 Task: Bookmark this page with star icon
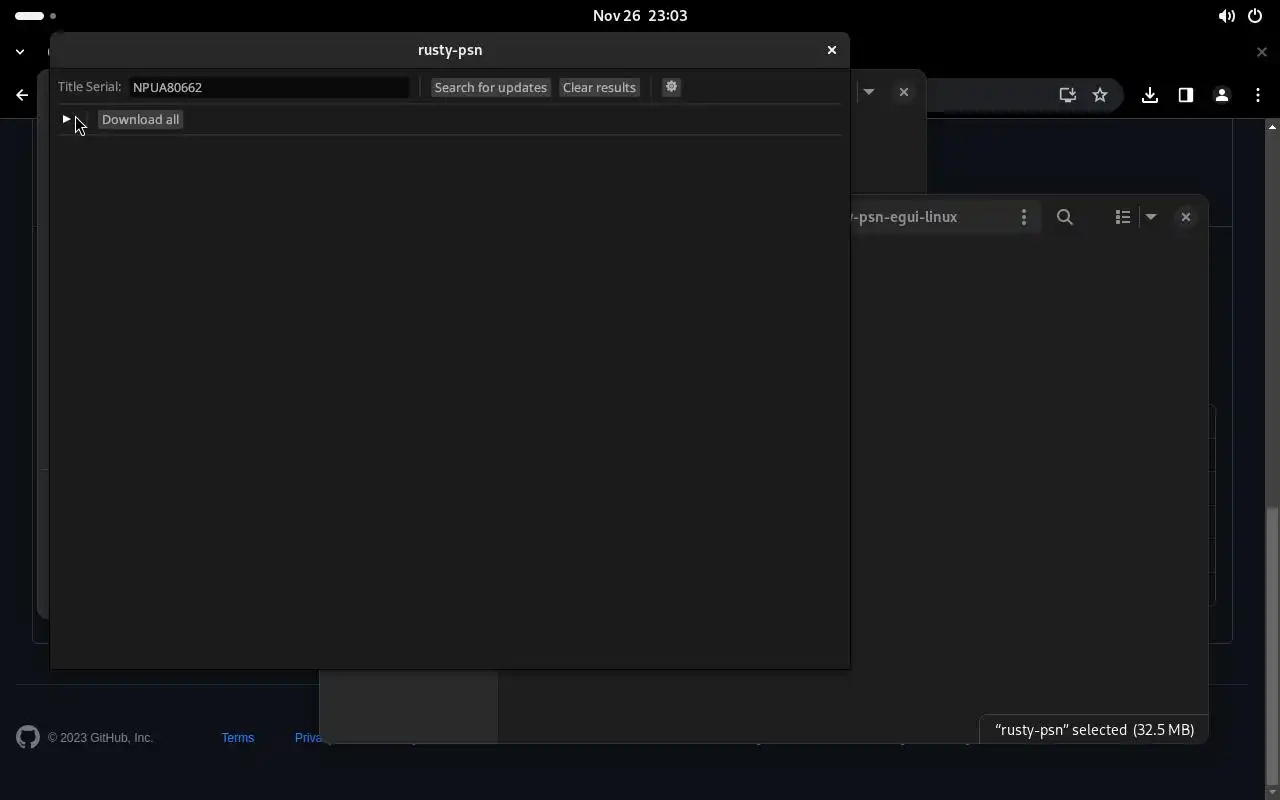(x=1100, y=95)
